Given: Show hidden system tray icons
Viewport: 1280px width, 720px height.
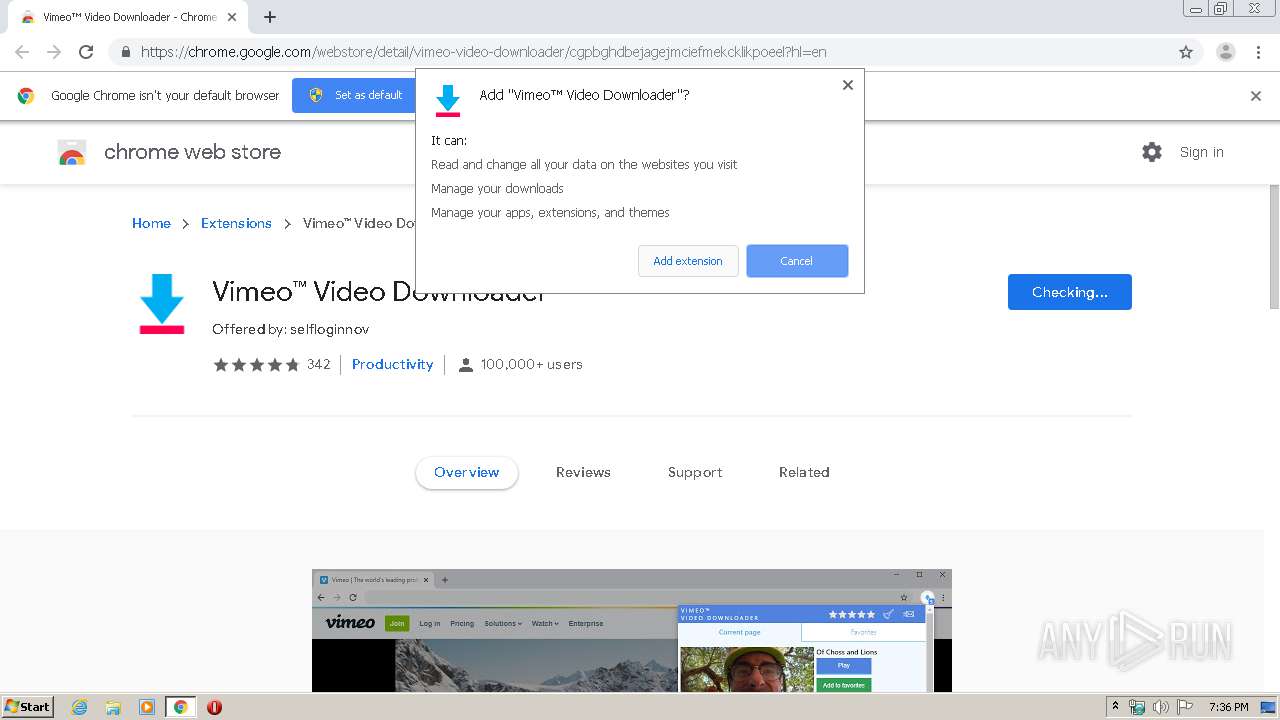Looking at the screenshot, I should click(x=1115, y=707).
